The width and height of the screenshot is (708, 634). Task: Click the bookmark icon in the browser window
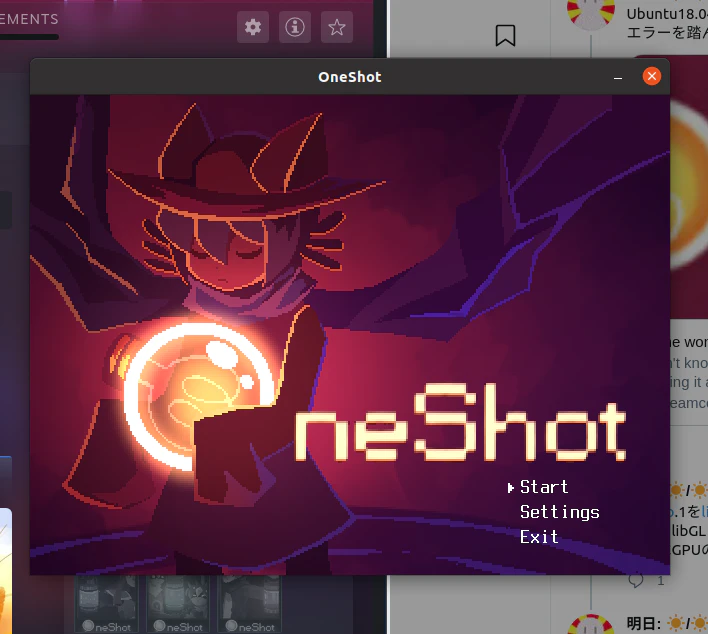505,35
